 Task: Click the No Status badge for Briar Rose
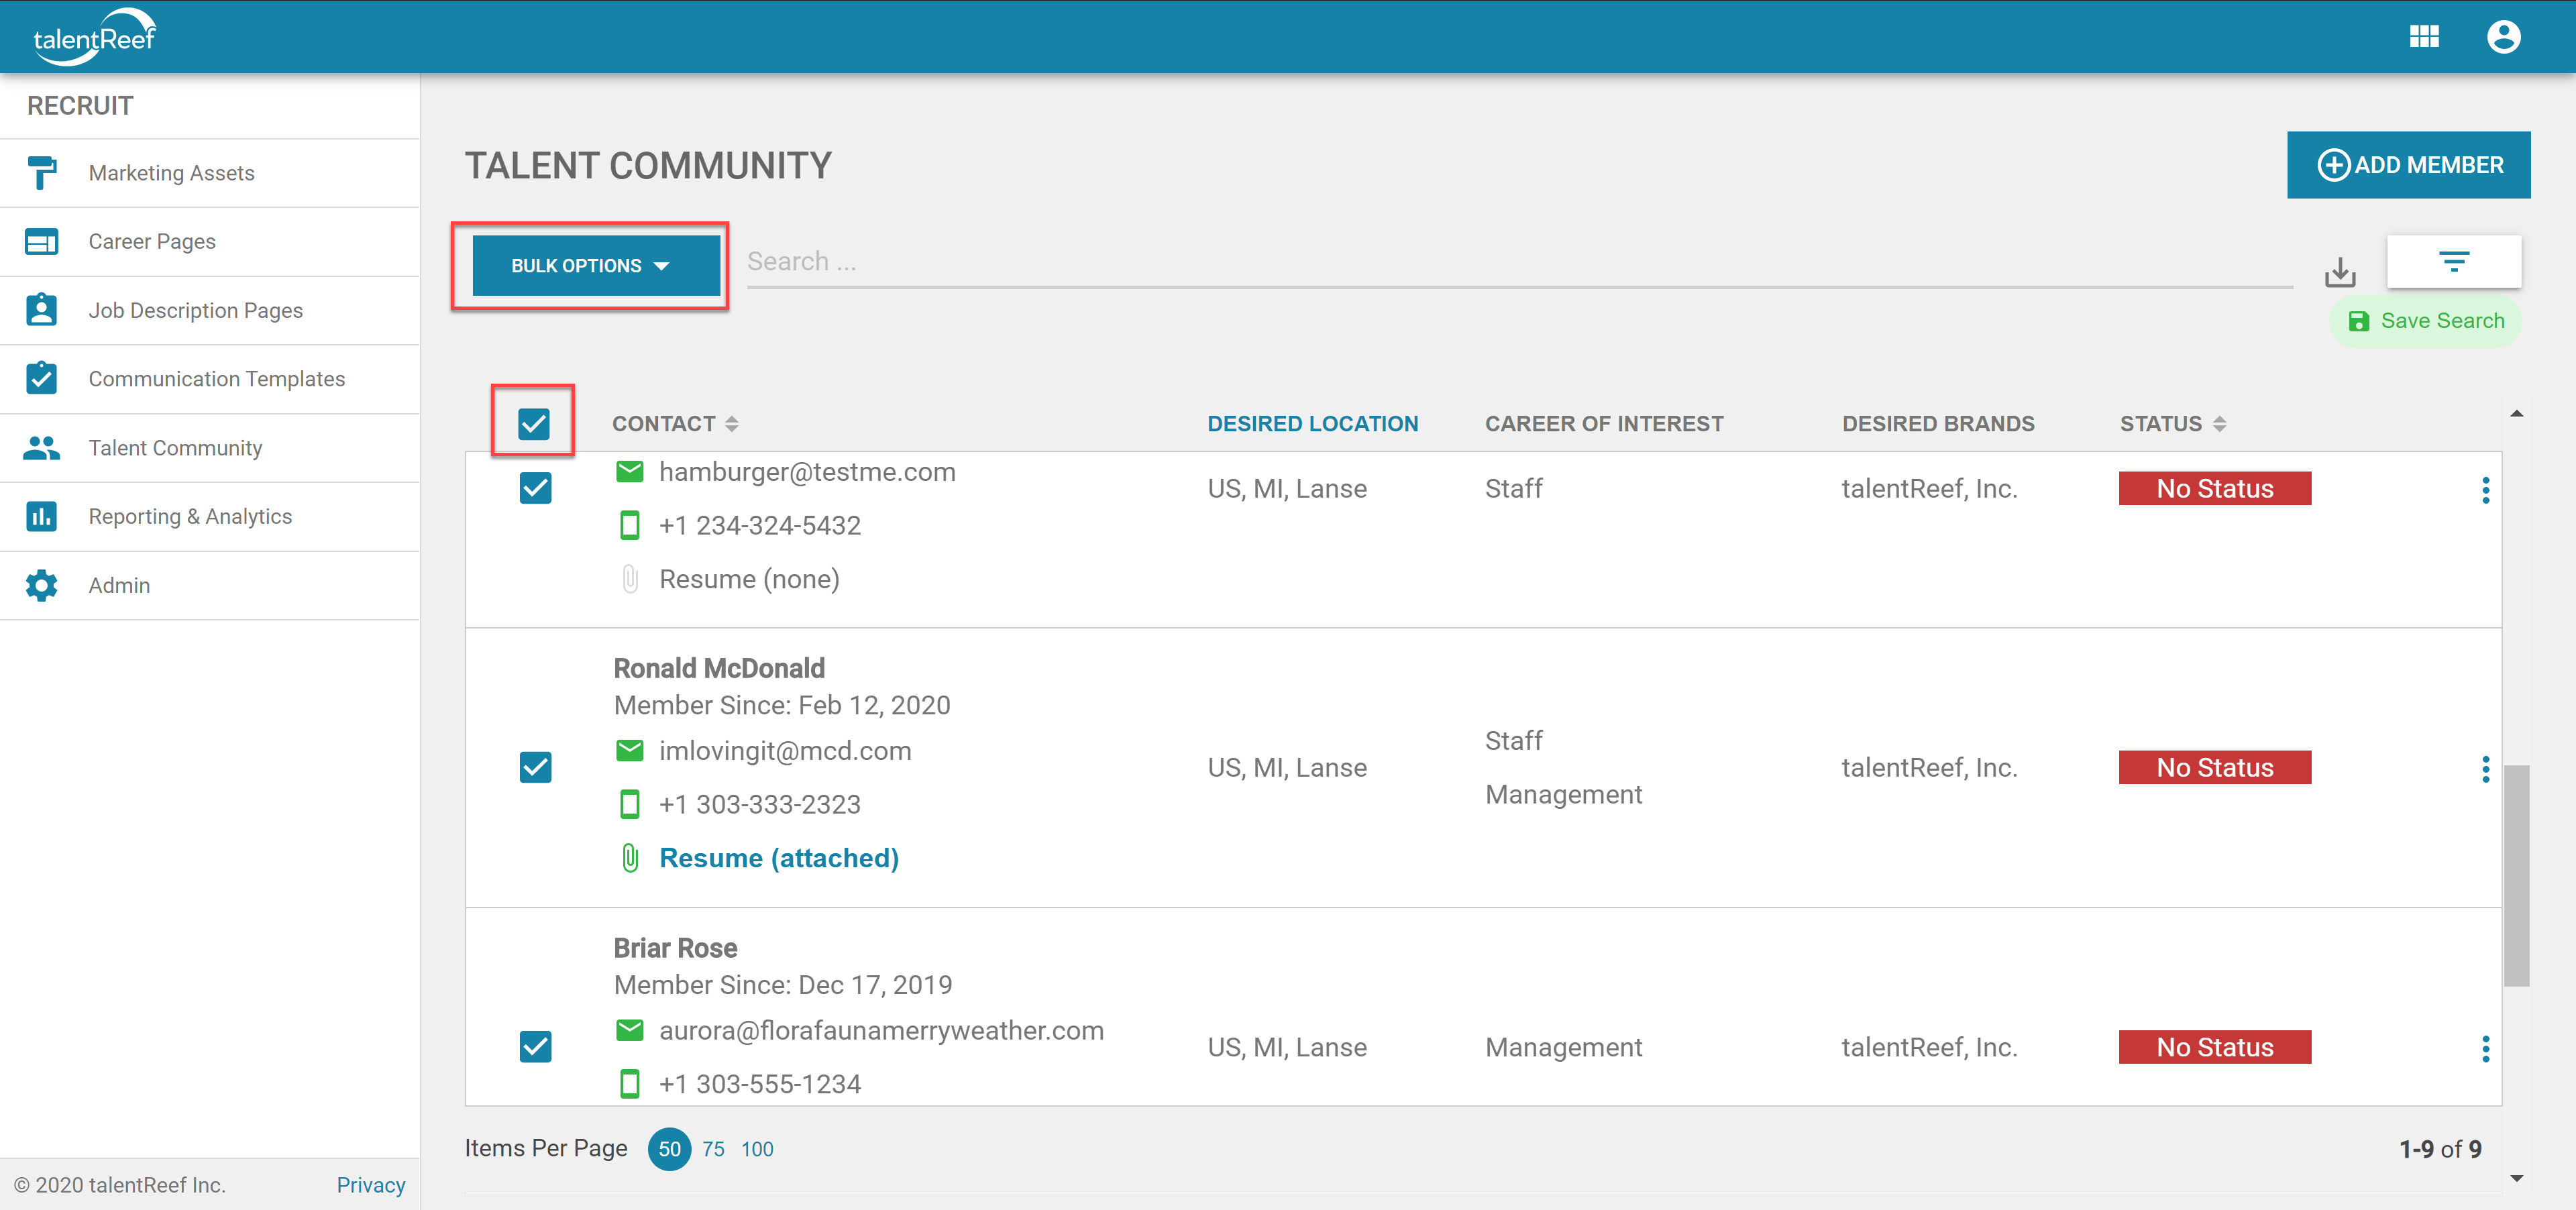[2215, 1047]
